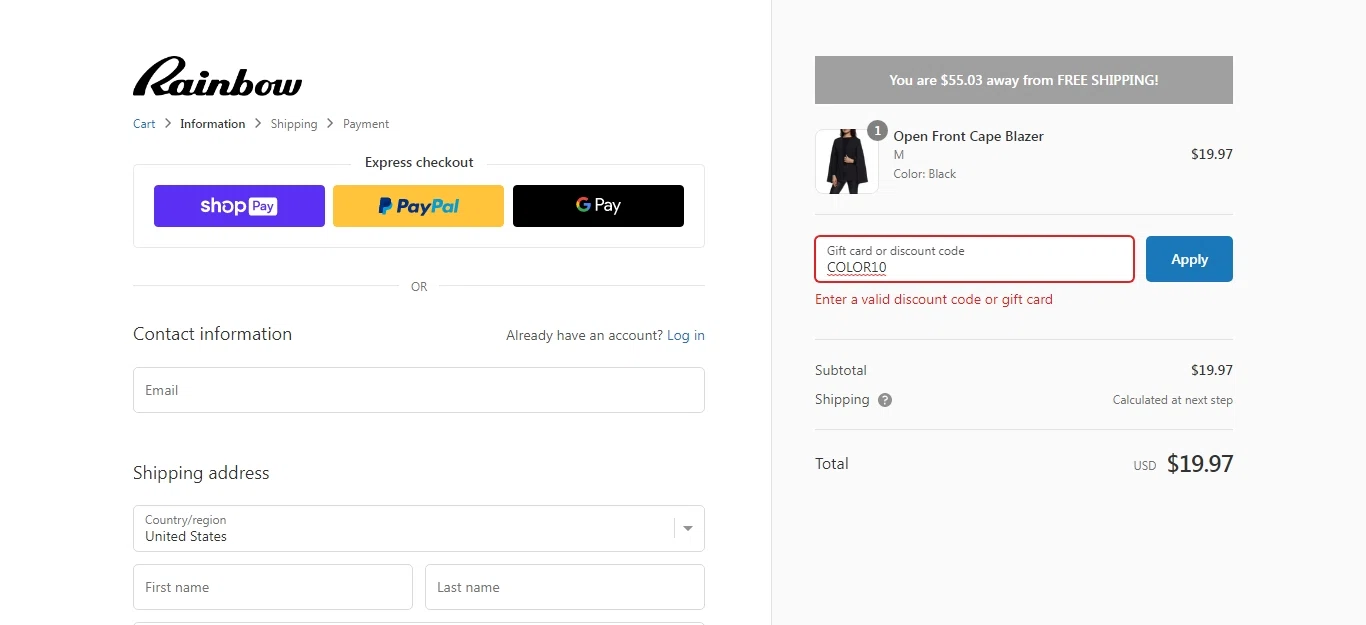The width and height of the screenshot is (1366, 625).
Task: Click the shipping help question mark icon
Action: pos(885,400)
